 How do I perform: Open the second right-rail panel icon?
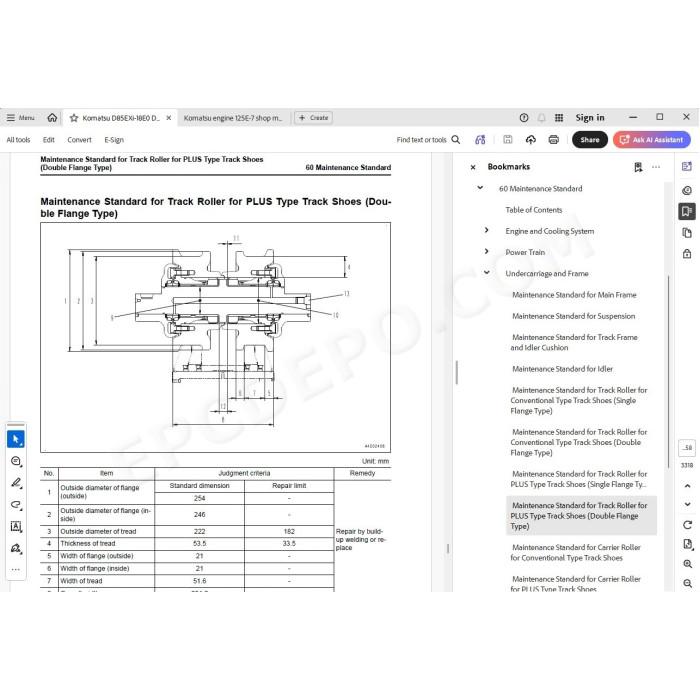click(x=687, y=191)
